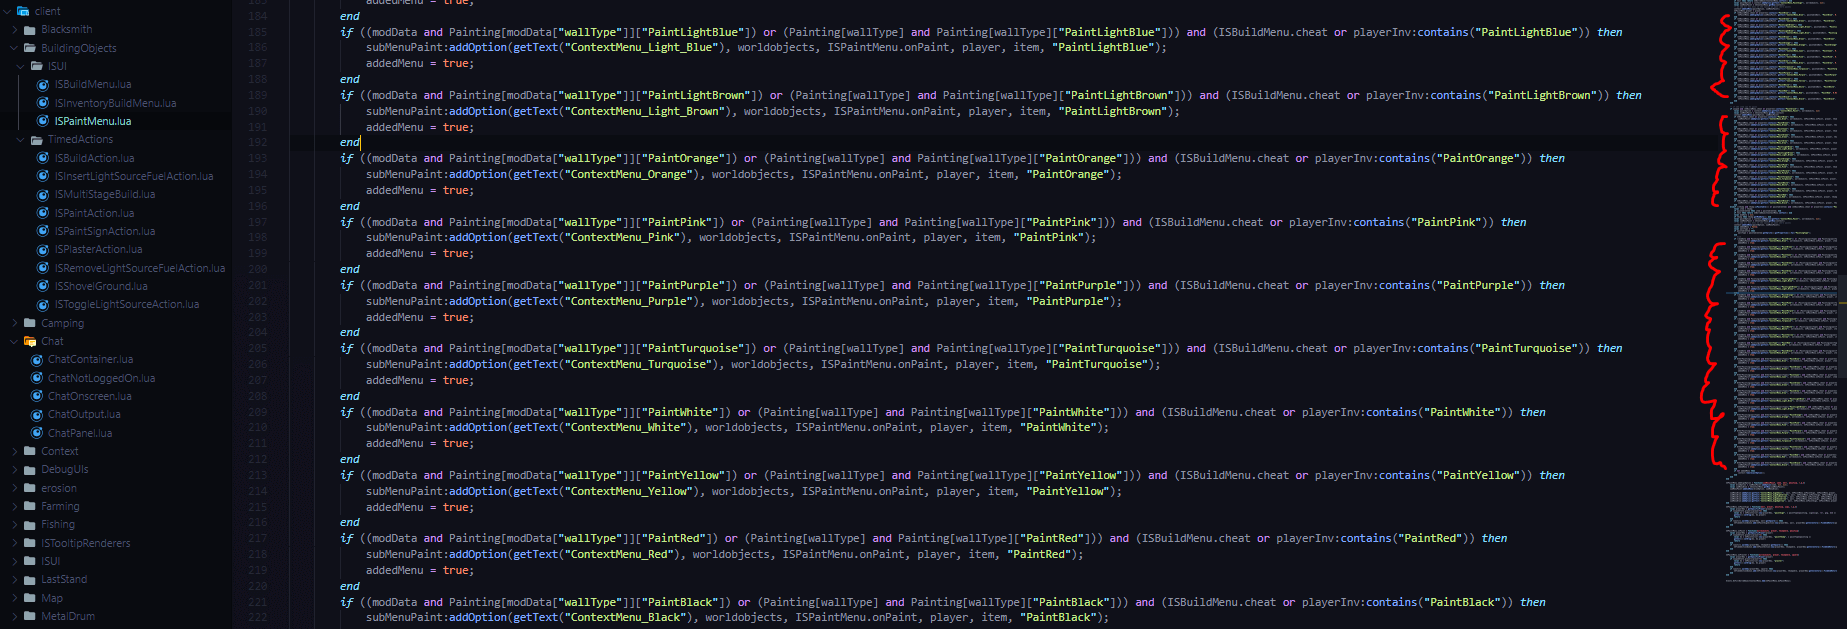Click the MetalDrum folder icon
This screenshot has width=1847, height=629.
click(30, 616)
